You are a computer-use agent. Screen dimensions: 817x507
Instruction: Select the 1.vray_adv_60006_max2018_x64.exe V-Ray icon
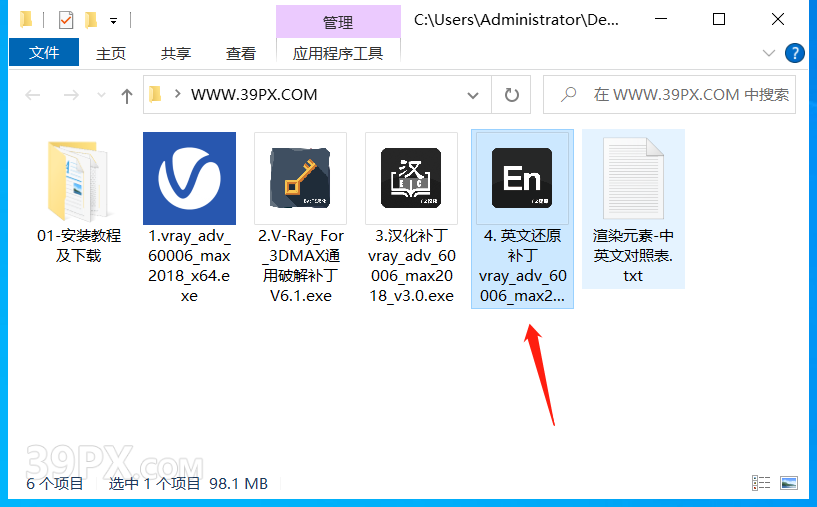pyautogui.click(x=190, y=178)
